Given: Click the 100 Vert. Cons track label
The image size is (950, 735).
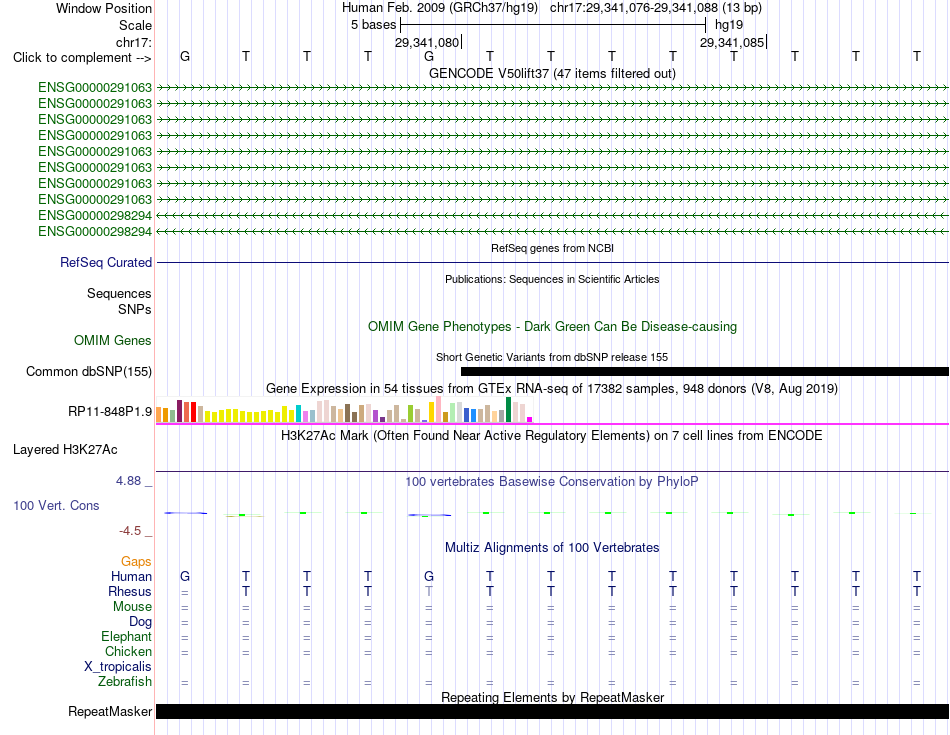Looking at the screenshot, I should [x=56, y=505].
